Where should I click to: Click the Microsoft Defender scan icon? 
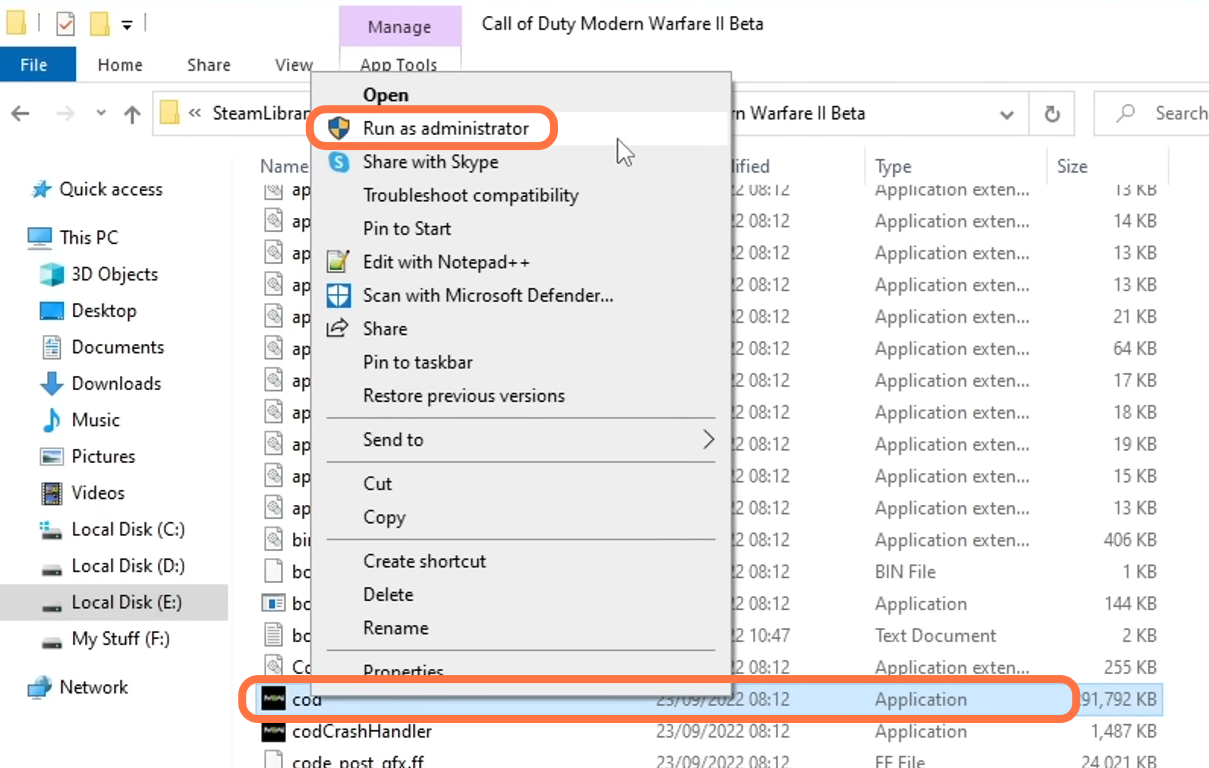[340, 295]
